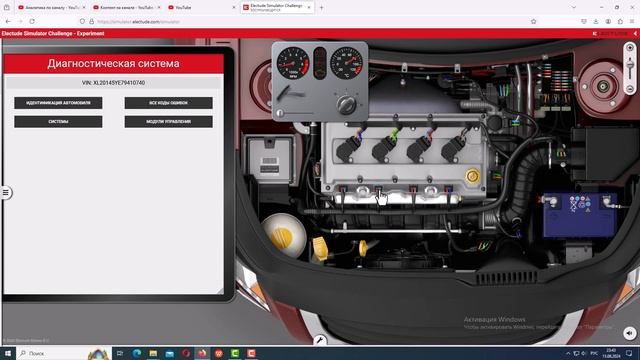The width and height of the screenshot is (640, 360).
Task: Open the green Camtasia taskbar icon
Action: 235,353
